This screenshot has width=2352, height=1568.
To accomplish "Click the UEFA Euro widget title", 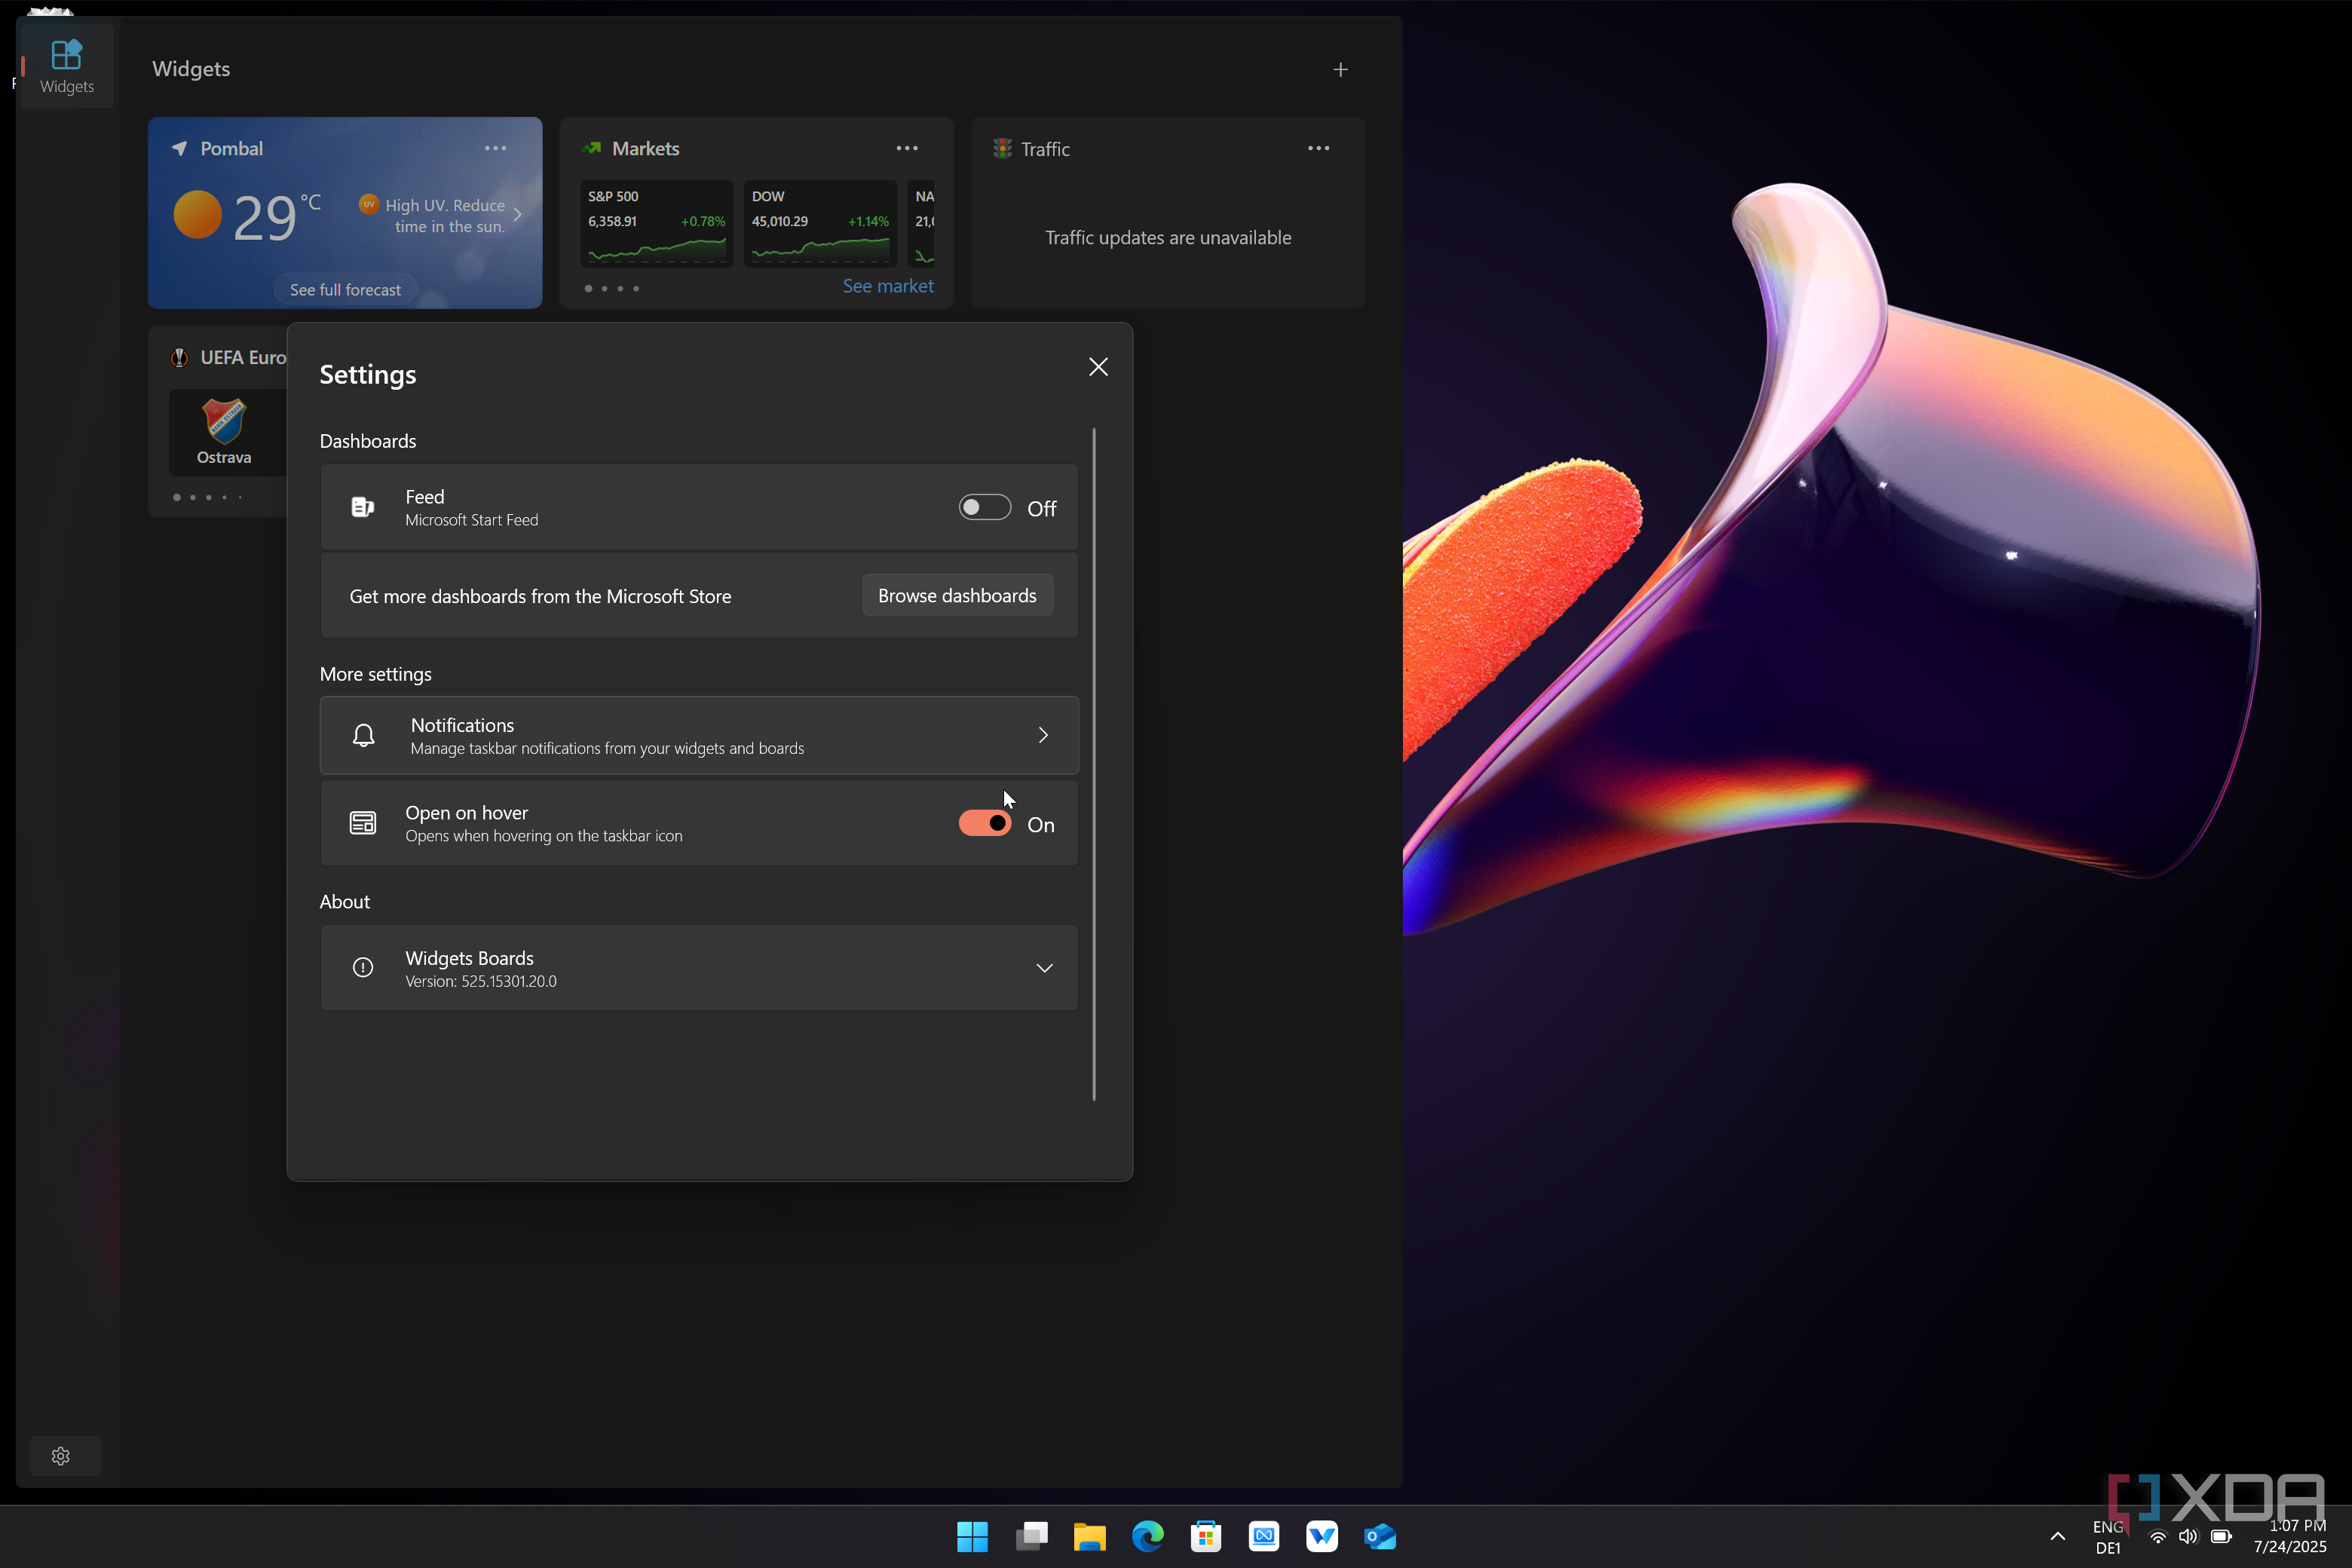I will (243, 357).
